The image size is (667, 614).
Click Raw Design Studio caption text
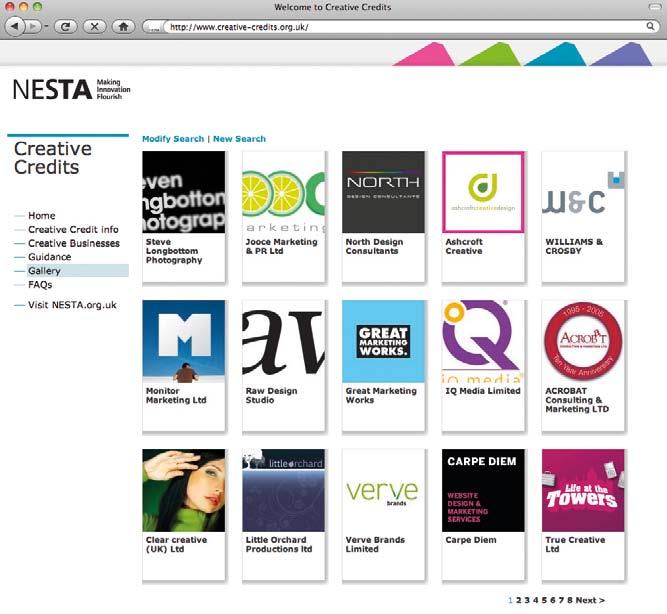pyautogui.click(x=271, y=395)
